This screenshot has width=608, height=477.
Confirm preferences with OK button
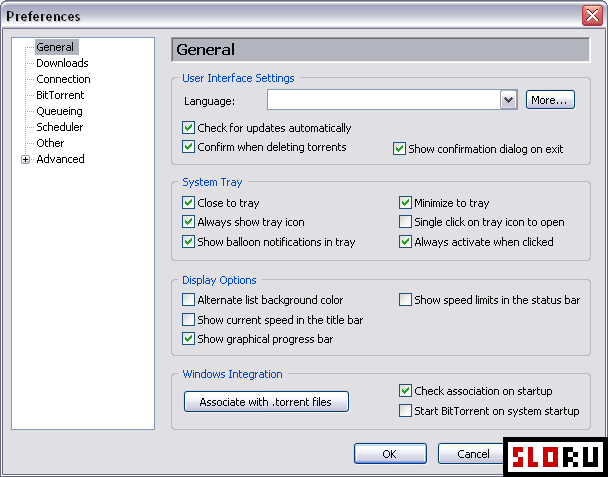[390, 454]
